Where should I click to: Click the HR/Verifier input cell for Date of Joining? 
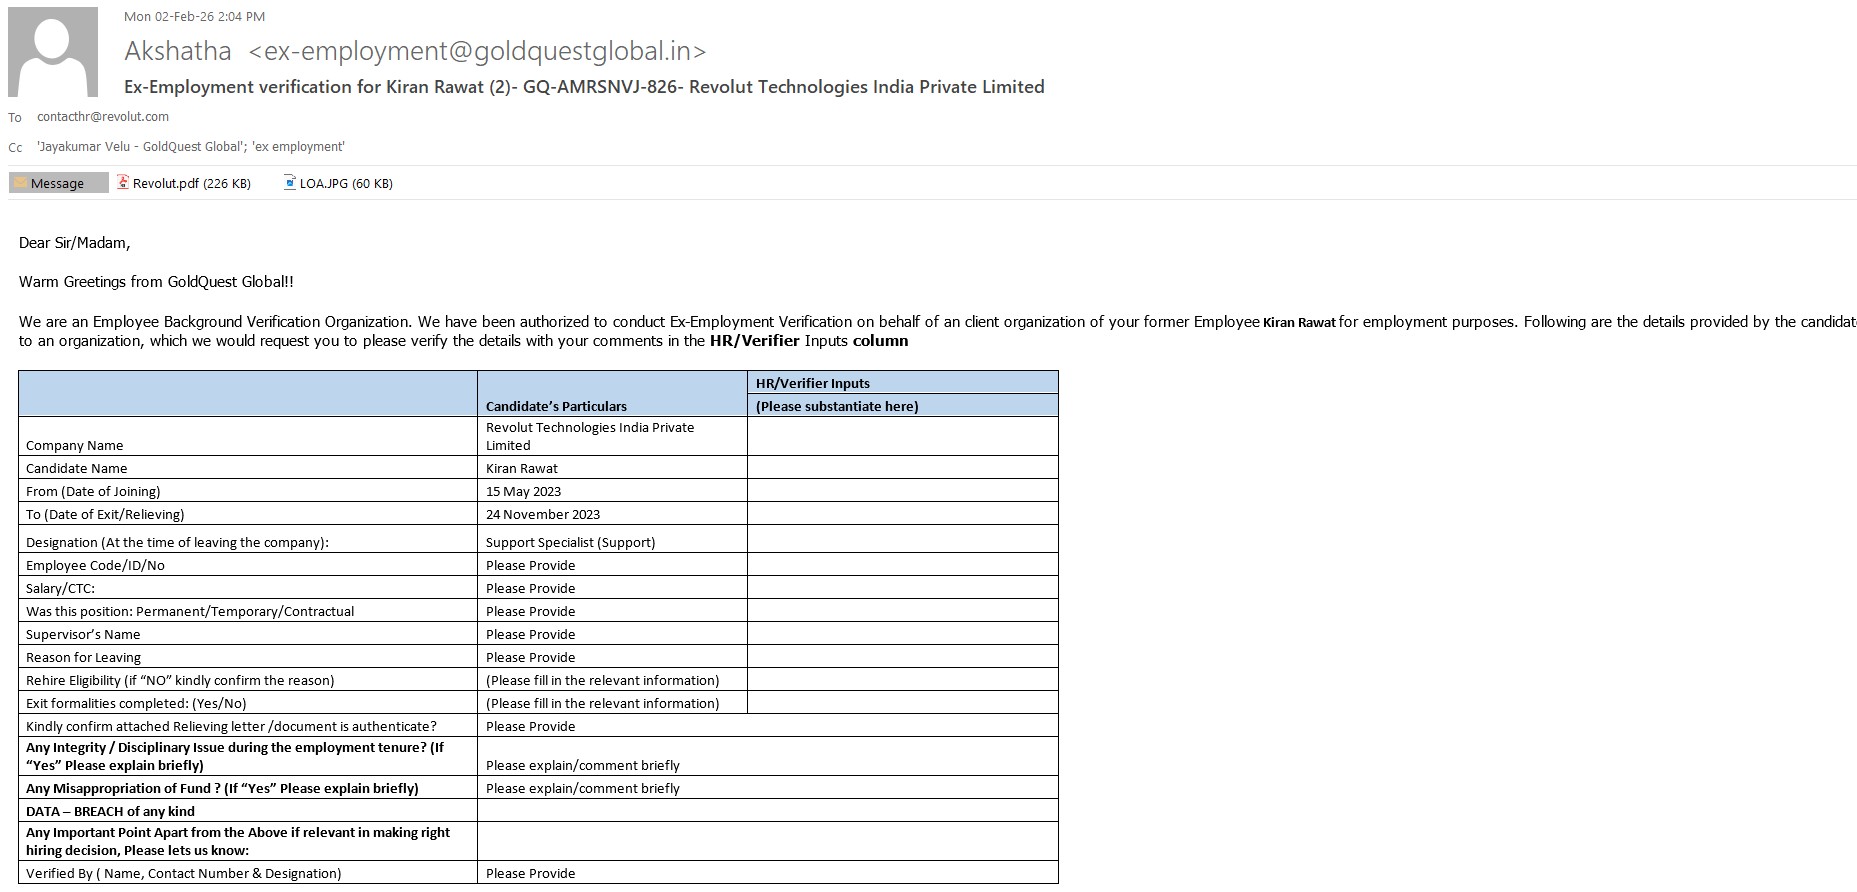tap(902, 491)
